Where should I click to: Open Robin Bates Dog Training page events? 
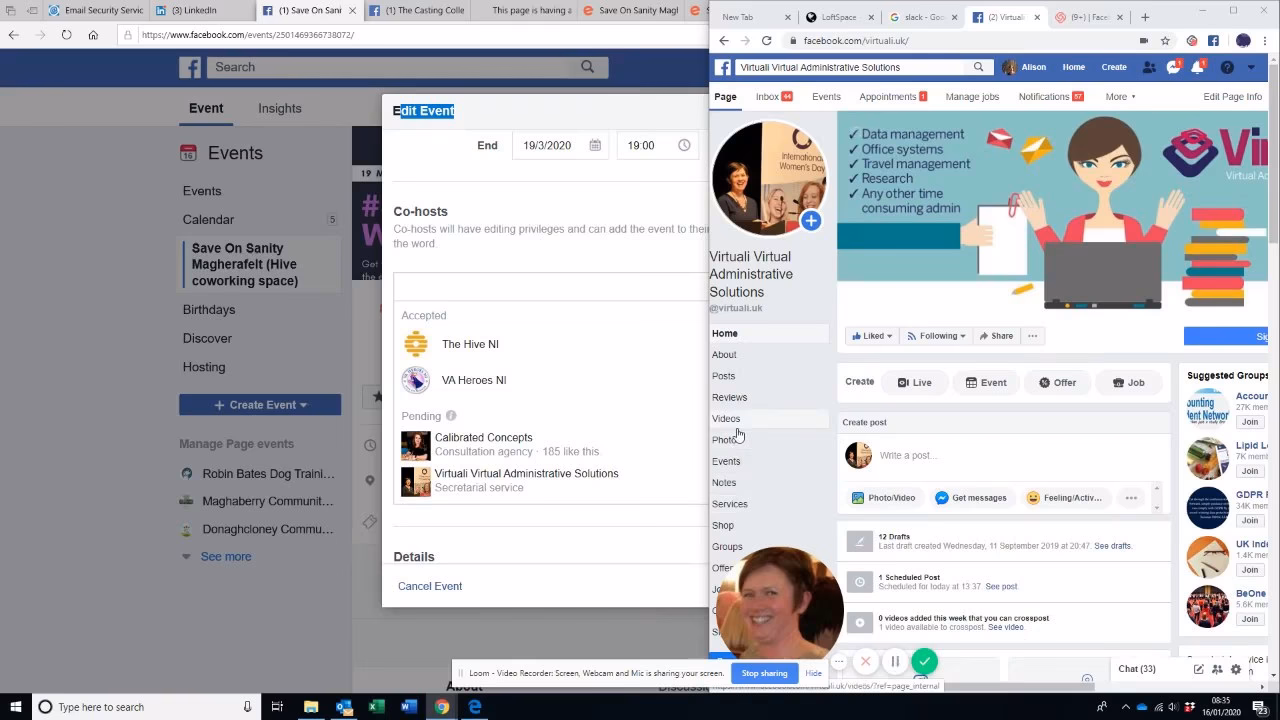click(x=268, y=474)
